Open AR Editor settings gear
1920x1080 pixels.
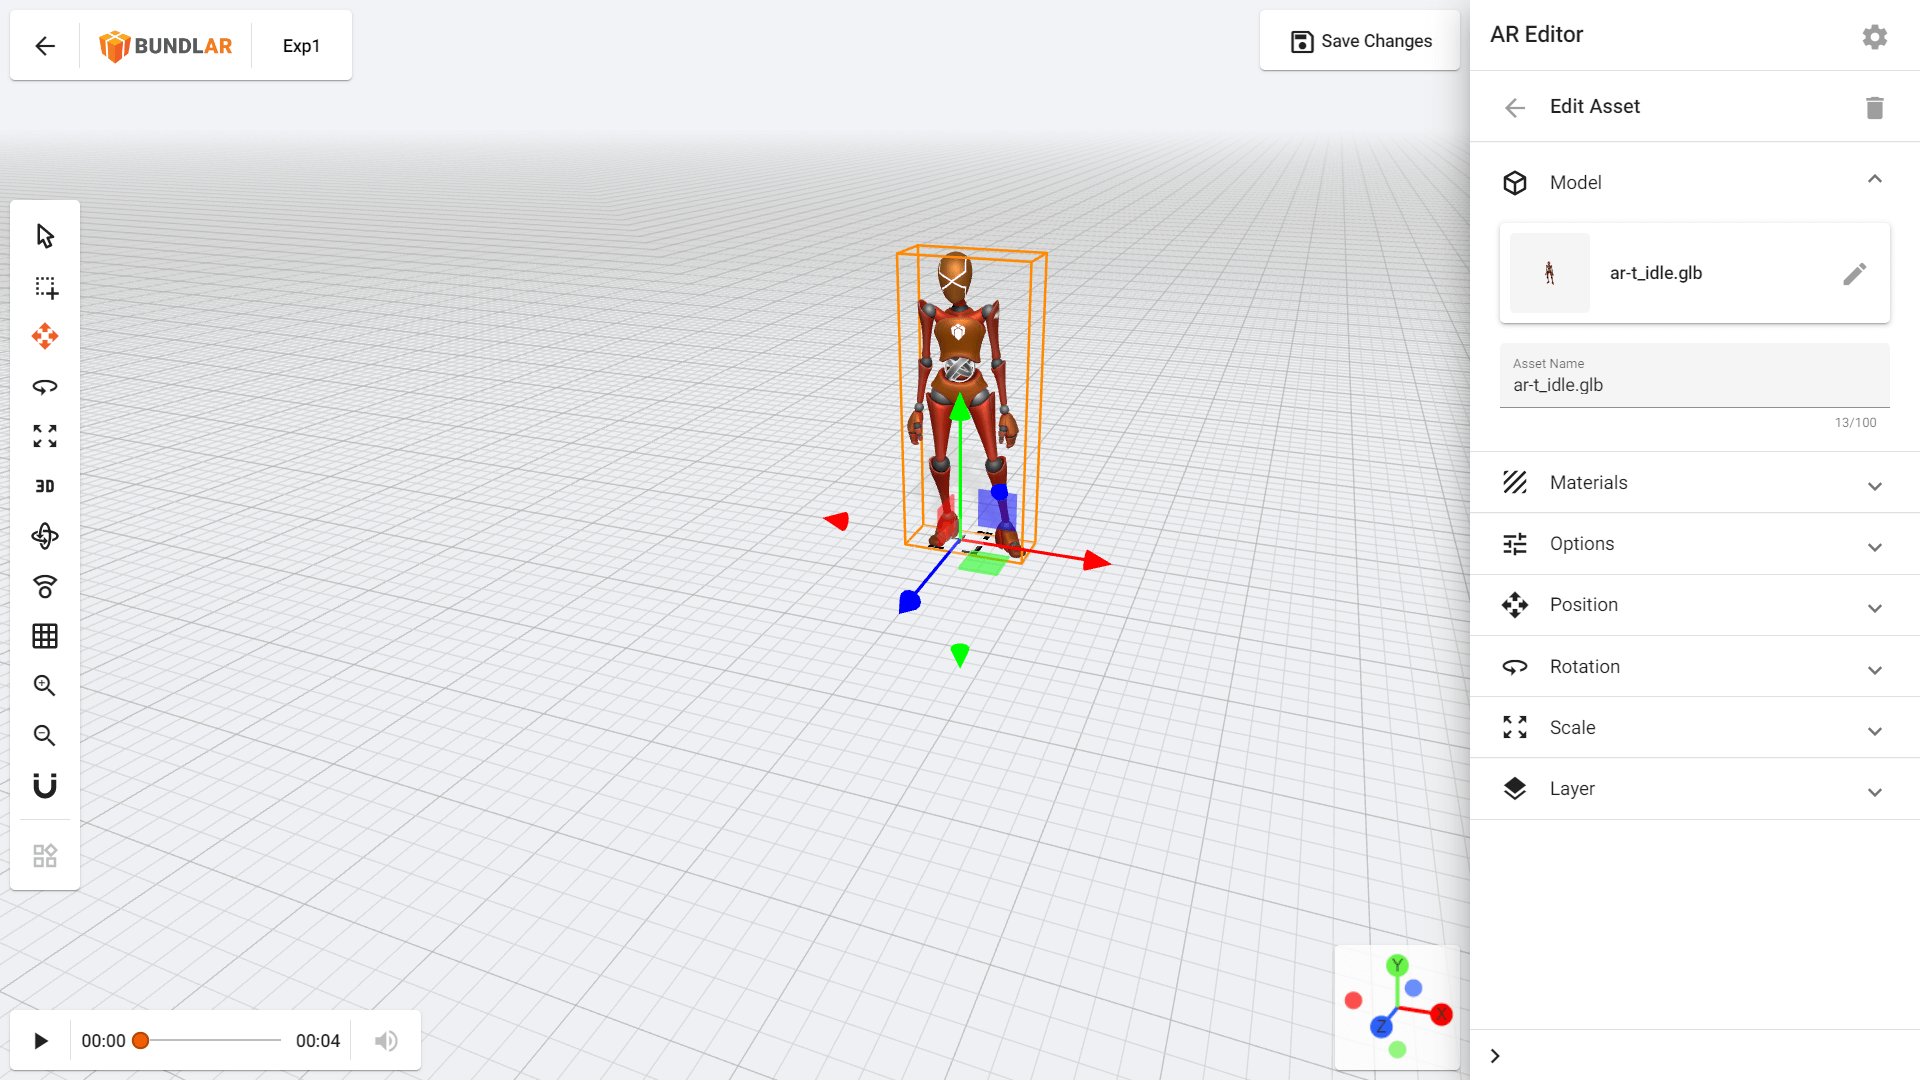[x=1874, y=36]
